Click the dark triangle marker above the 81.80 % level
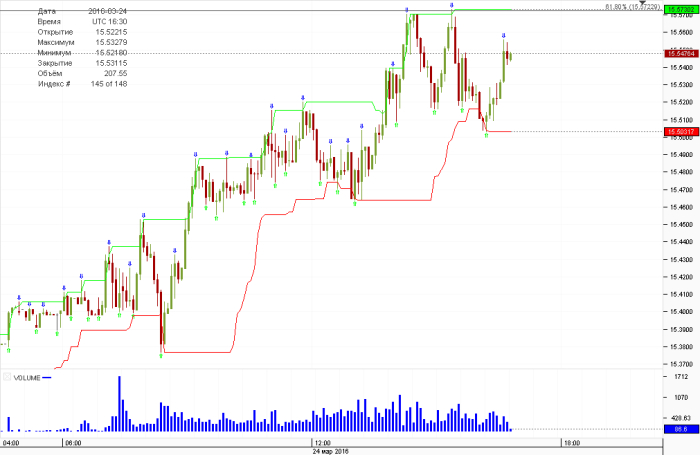 click(642, 3)
